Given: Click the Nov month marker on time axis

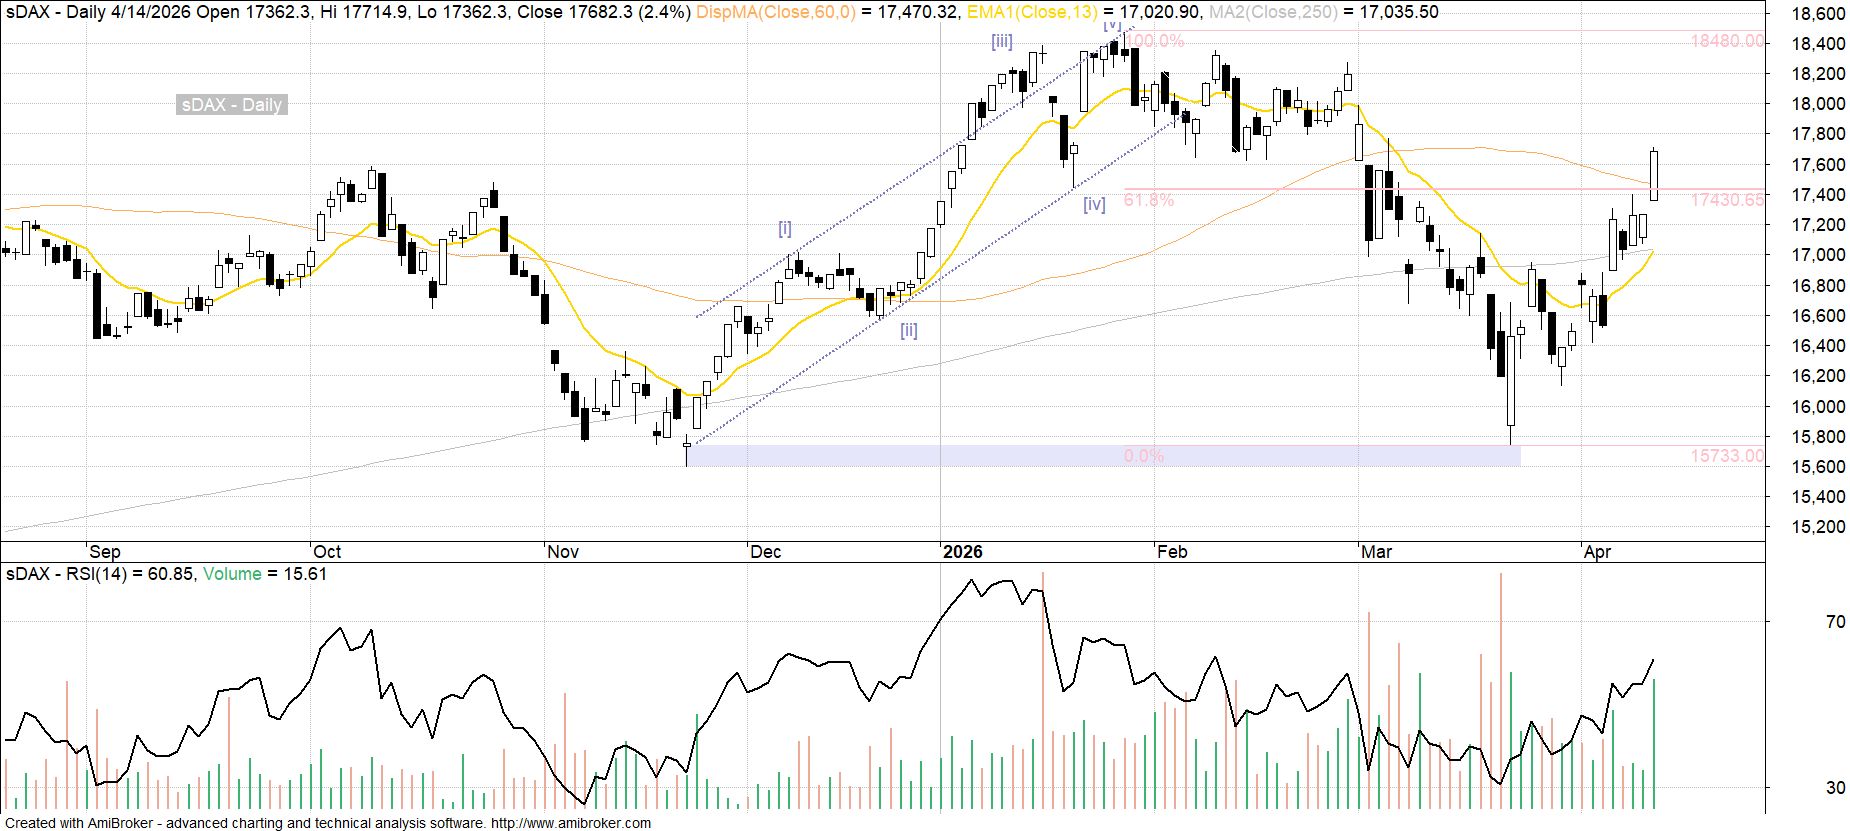Looking at the screenshot, I should (563, 552).
